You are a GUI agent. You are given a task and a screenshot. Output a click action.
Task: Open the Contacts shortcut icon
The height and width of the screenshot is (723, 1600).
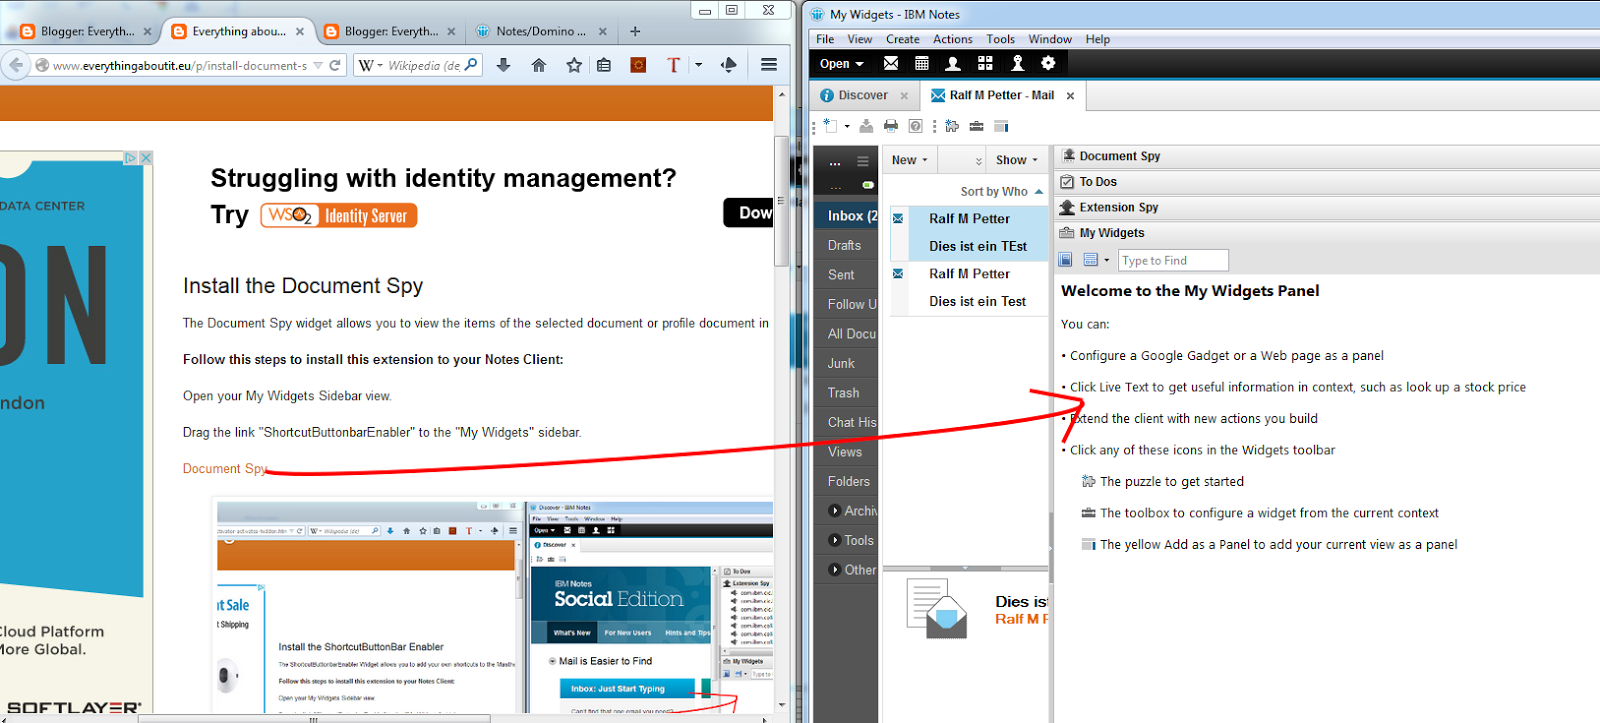pyautogui.click(x=953, y=63)
